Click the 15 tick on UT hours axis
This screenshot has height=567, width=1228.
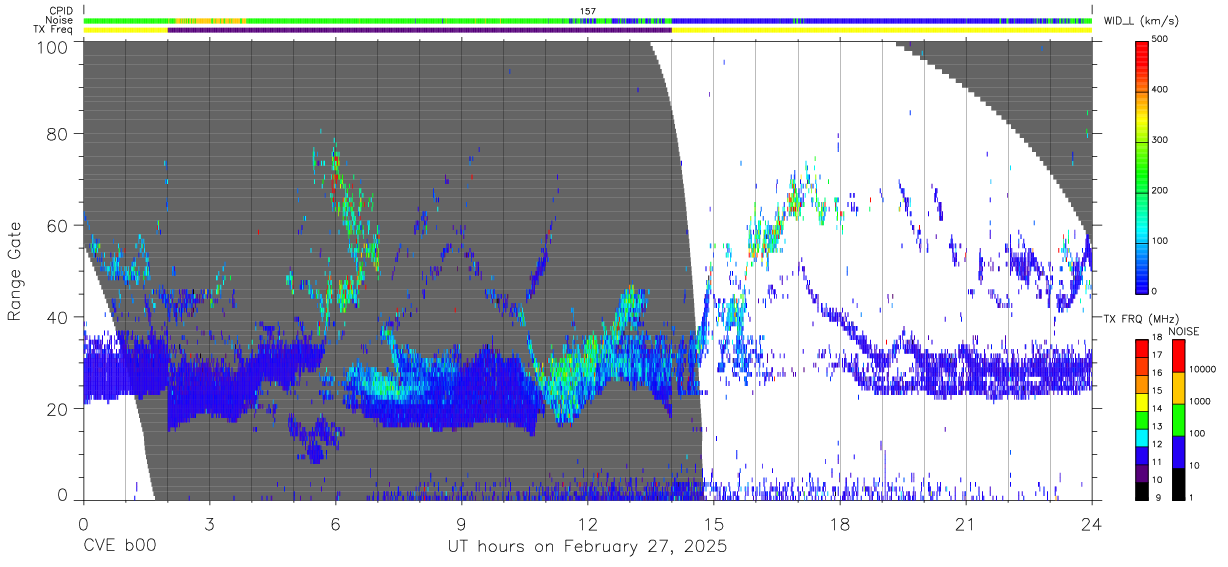click(x=713, y=523)
